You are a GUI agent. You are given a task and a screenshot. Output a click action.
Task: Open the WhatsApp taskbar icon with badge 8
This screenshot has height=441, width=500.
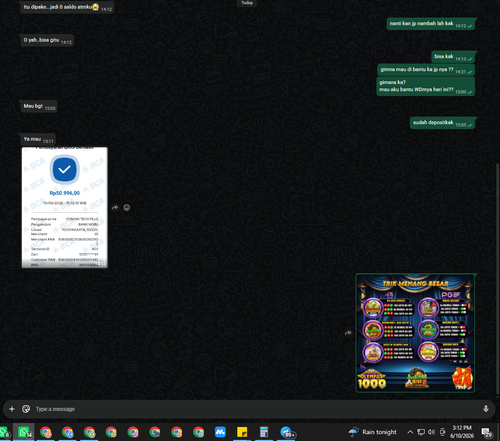tap(4, 432)
